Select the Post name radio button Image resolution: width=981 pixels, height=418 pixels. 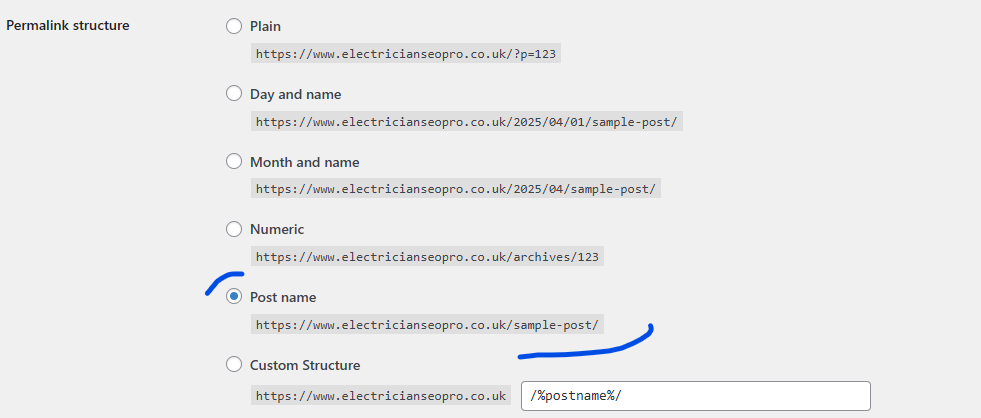(233, 297)
